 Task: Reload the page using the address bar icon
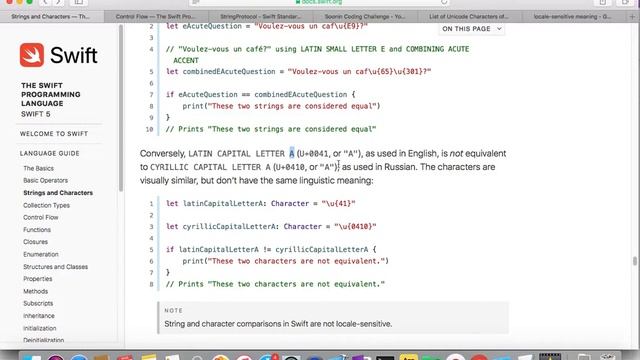point(444,2)
